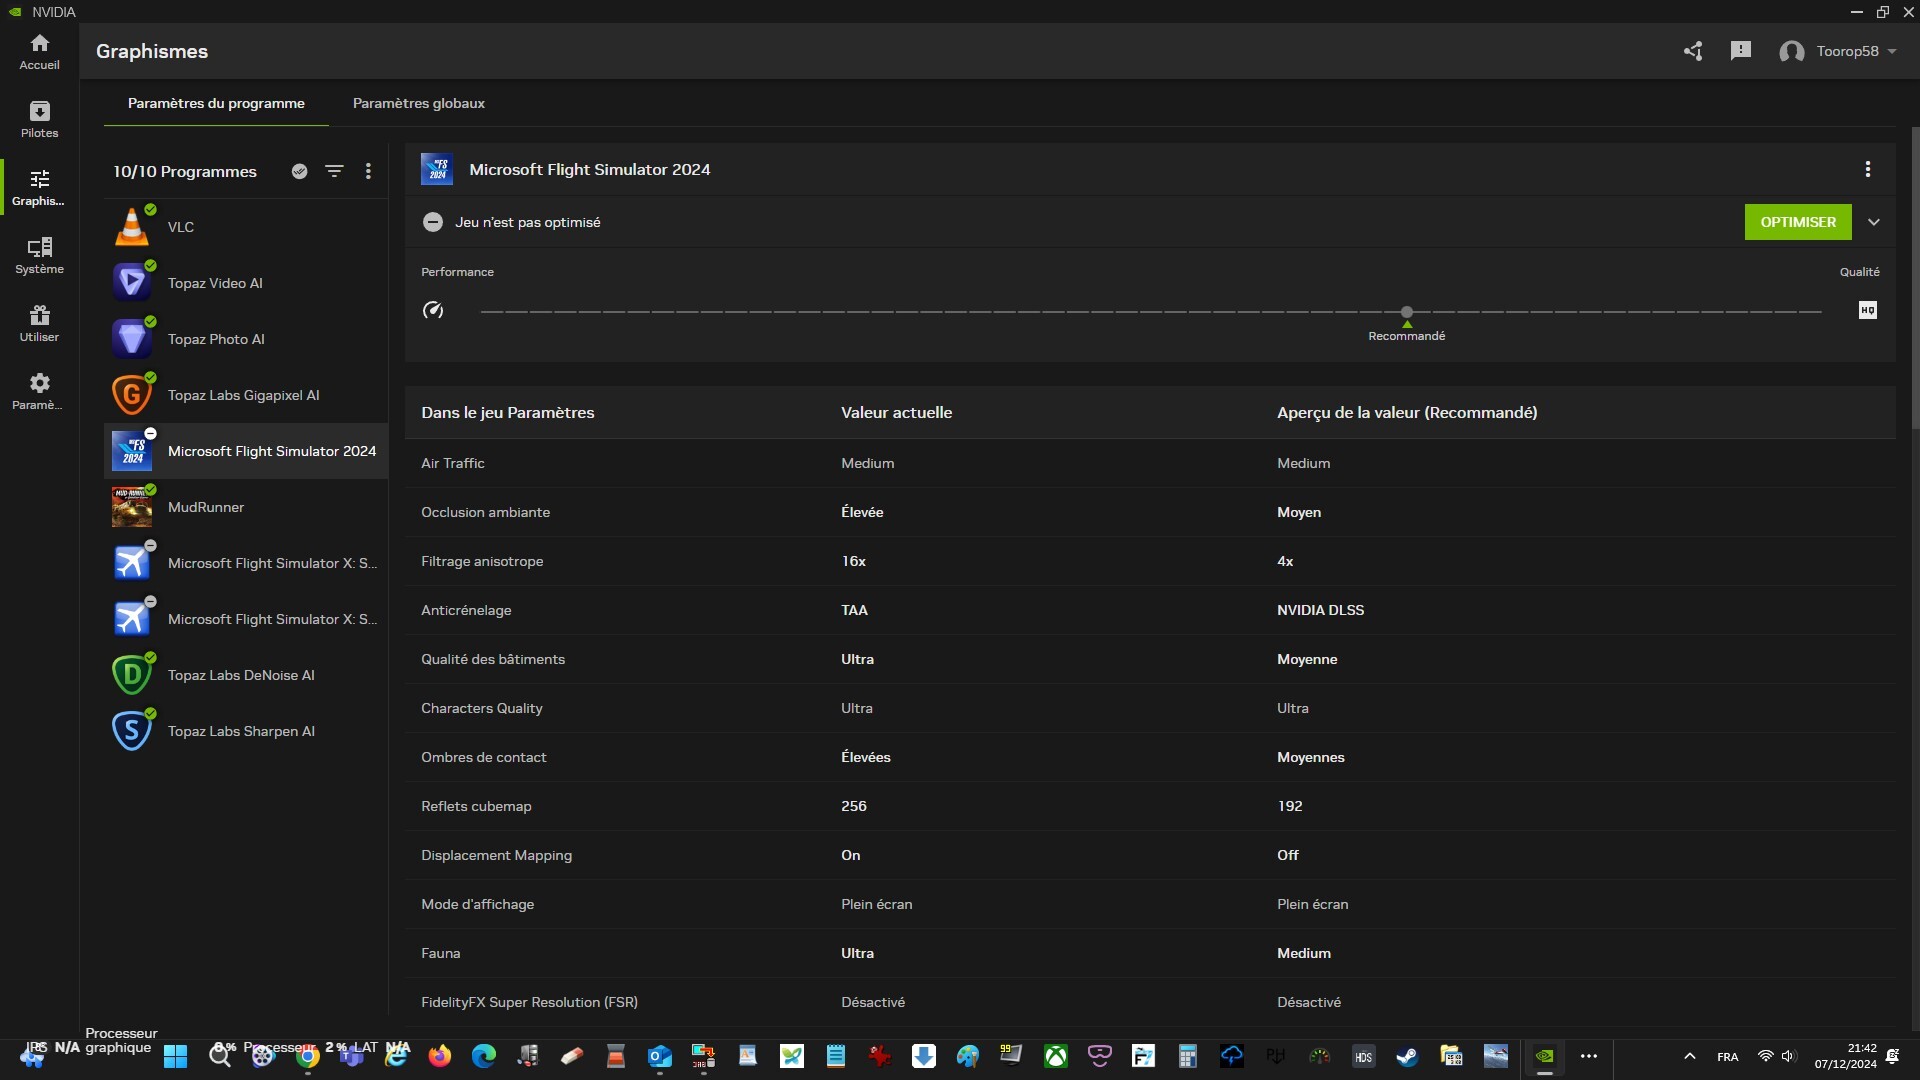This screenshot has height=1080, width=1920.
Task: Click the HQ quality icon
Action: (x=1868, y=310)
